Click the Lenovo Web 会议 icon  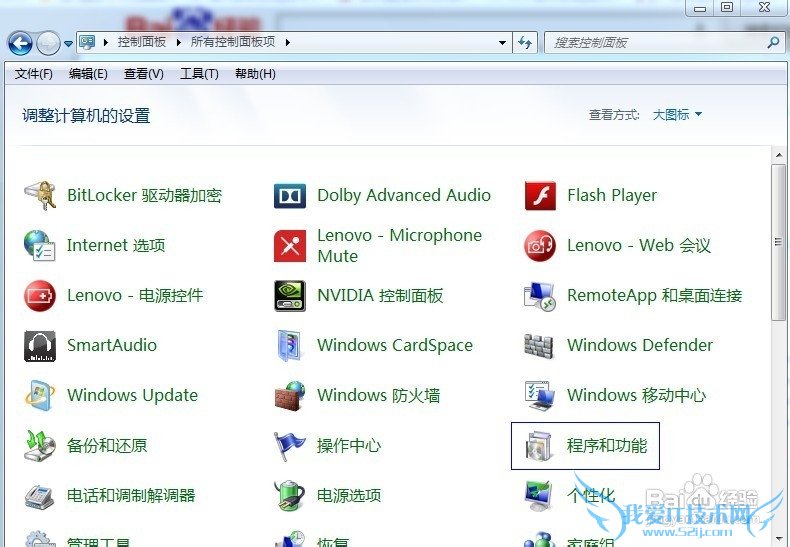(540, 246)
